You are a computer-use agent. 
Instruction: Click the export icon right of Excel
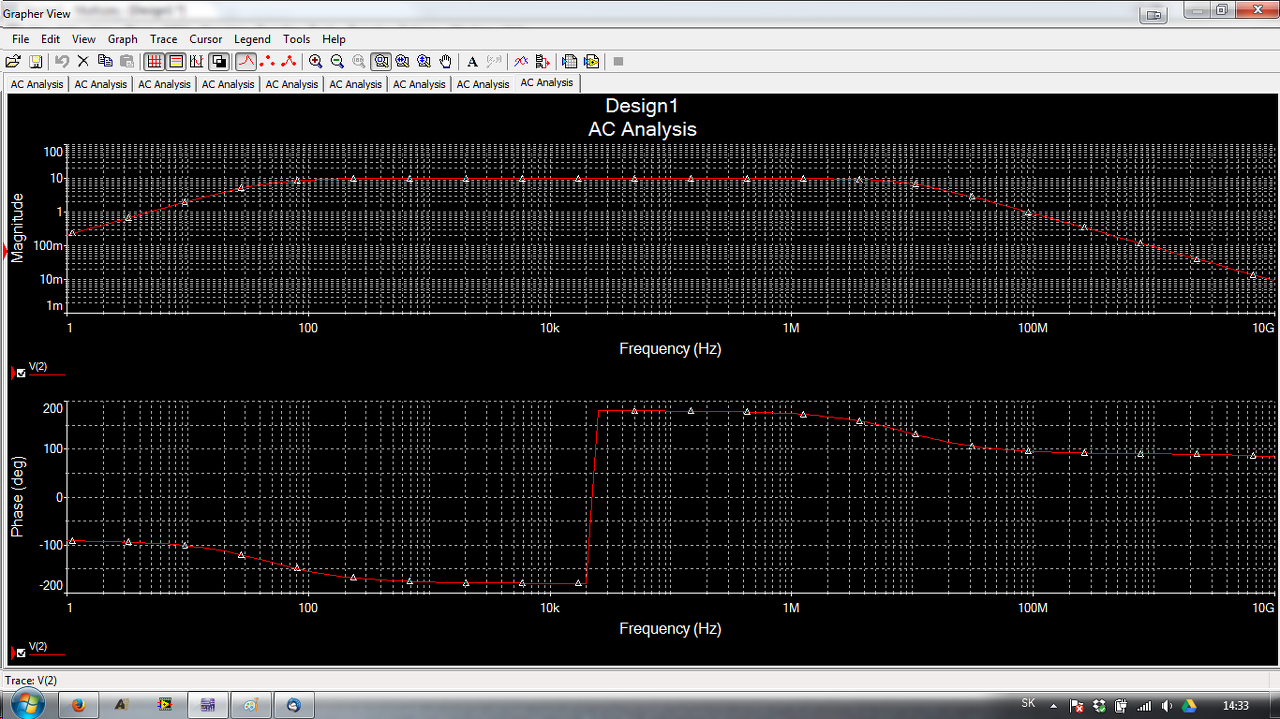click(x=591, y=61)
